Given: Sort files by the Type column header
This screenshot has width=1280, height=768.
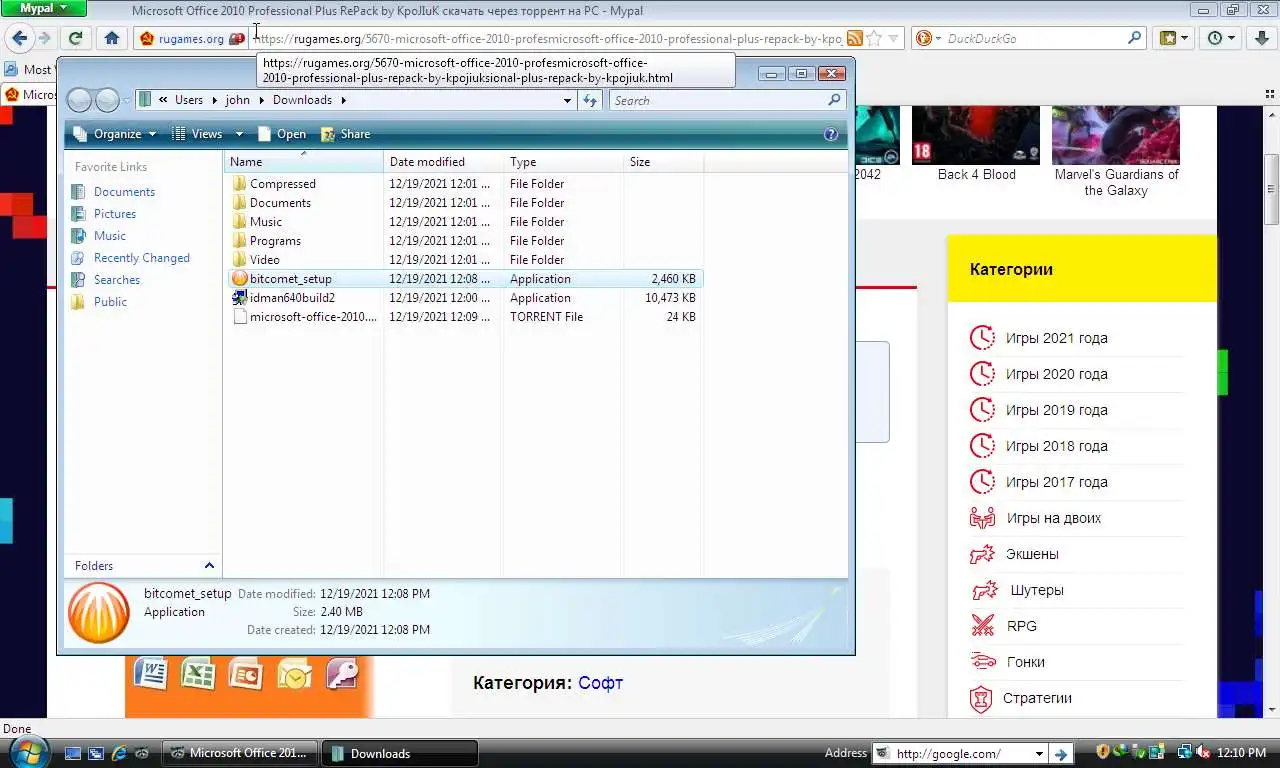Looking at the screenshot, I should point(564,162).
